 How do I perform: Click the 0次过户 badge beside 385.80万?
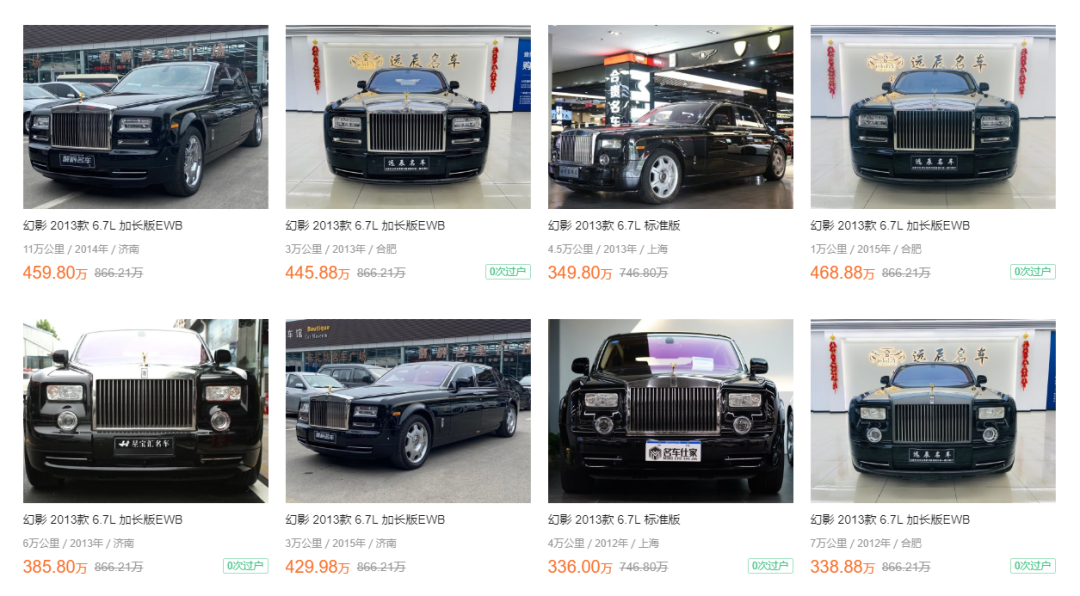pyautogui.click(x=245, y=566)
